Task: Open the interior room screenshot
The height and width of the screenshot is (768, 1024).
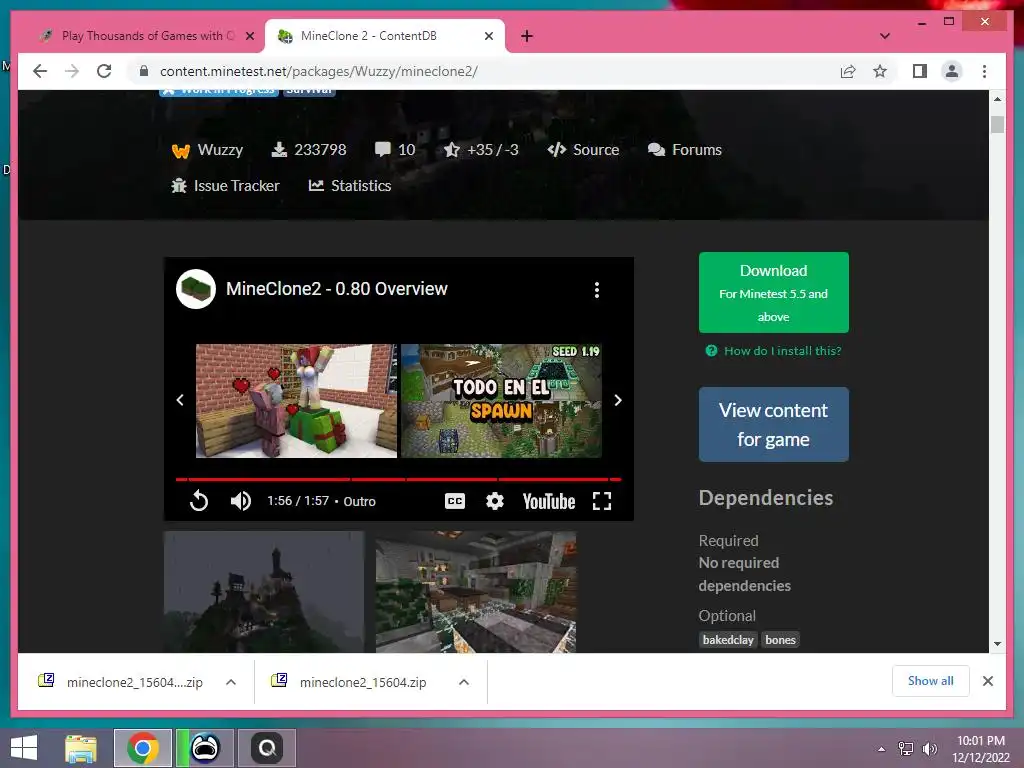Action: pos(475,592)
